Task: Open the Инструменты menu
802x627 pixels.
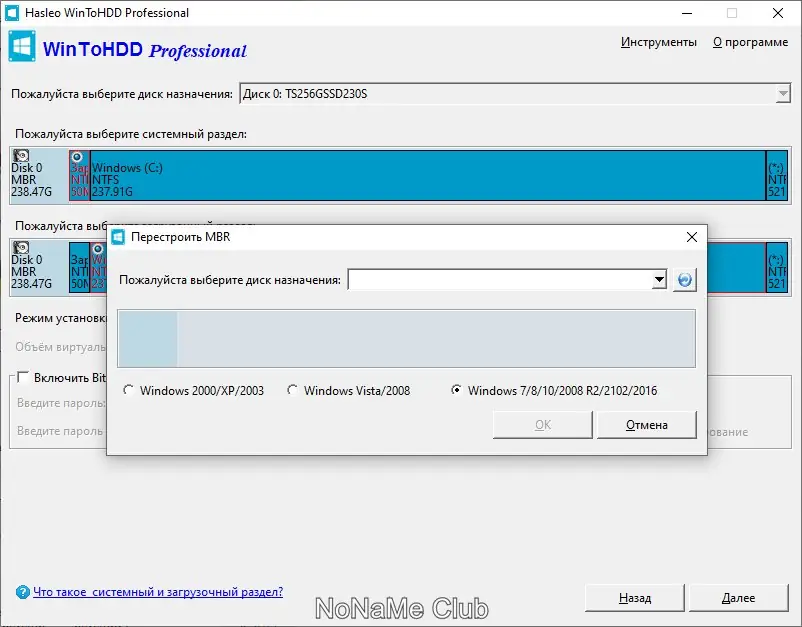Action: 659,42
